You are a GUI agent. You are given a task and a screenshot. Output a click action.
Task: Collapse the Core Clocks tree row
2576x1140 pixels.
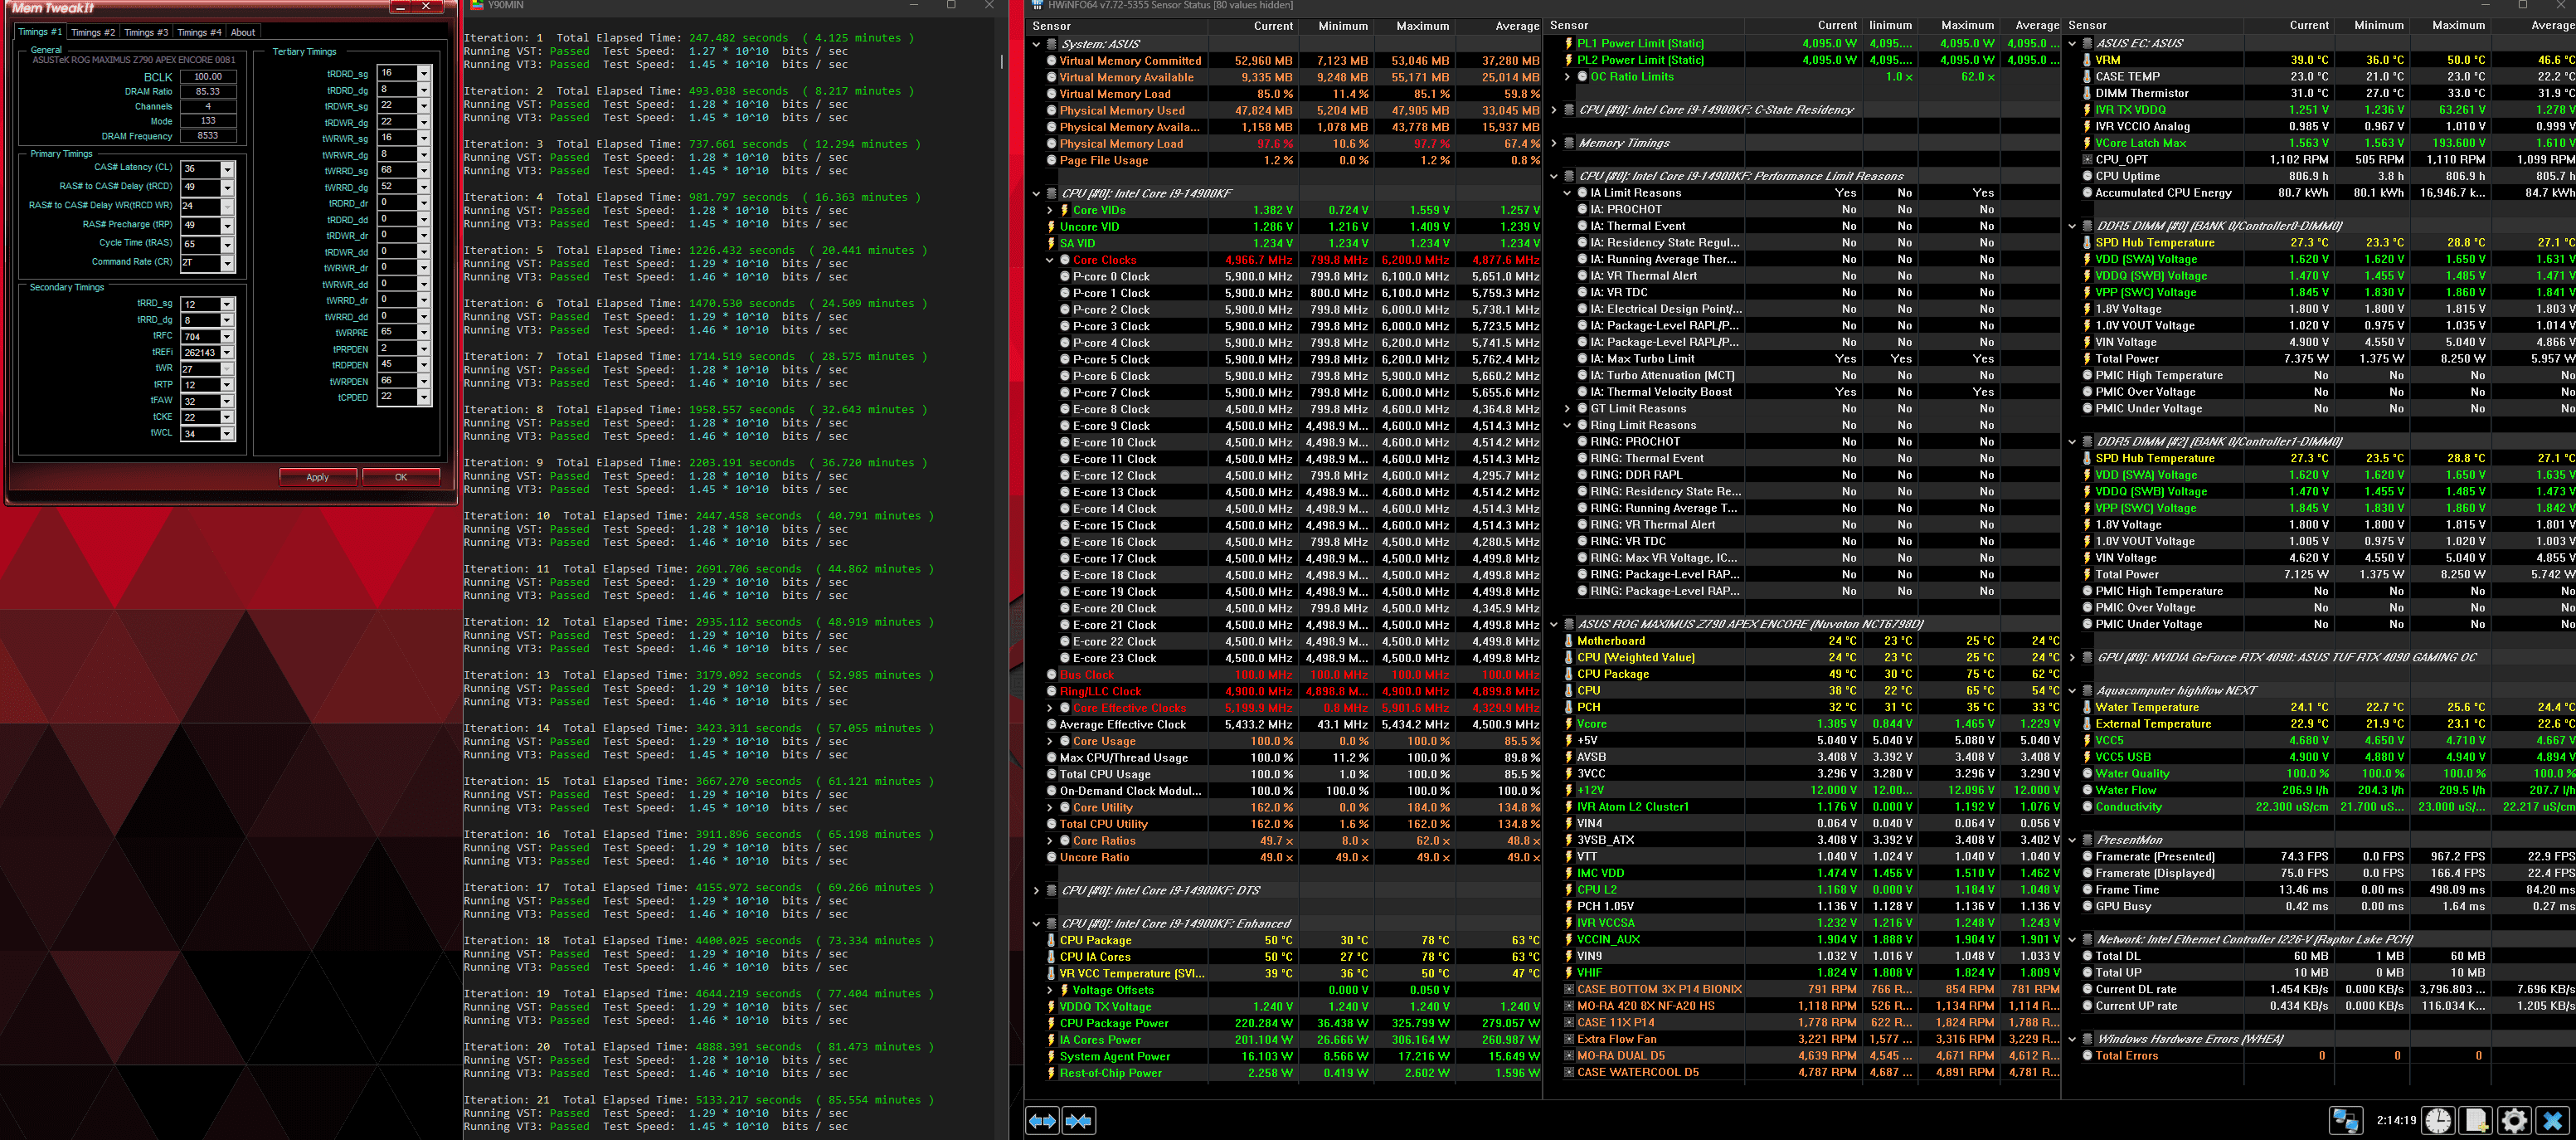coord(1049,260)
